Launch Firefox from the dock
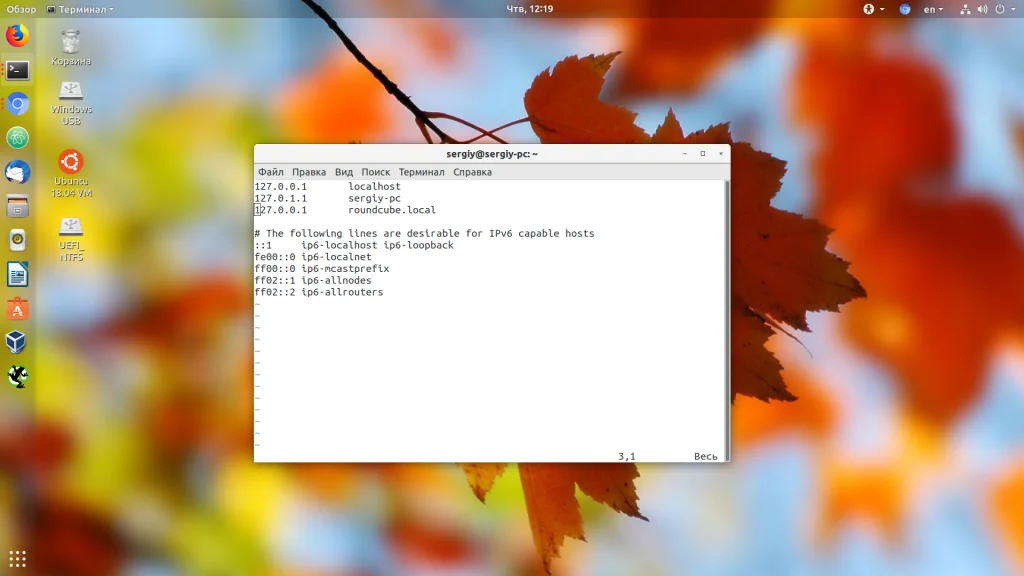Viewport: 1024px width, 576px height. pyautogui.click(x=18, y=35)
